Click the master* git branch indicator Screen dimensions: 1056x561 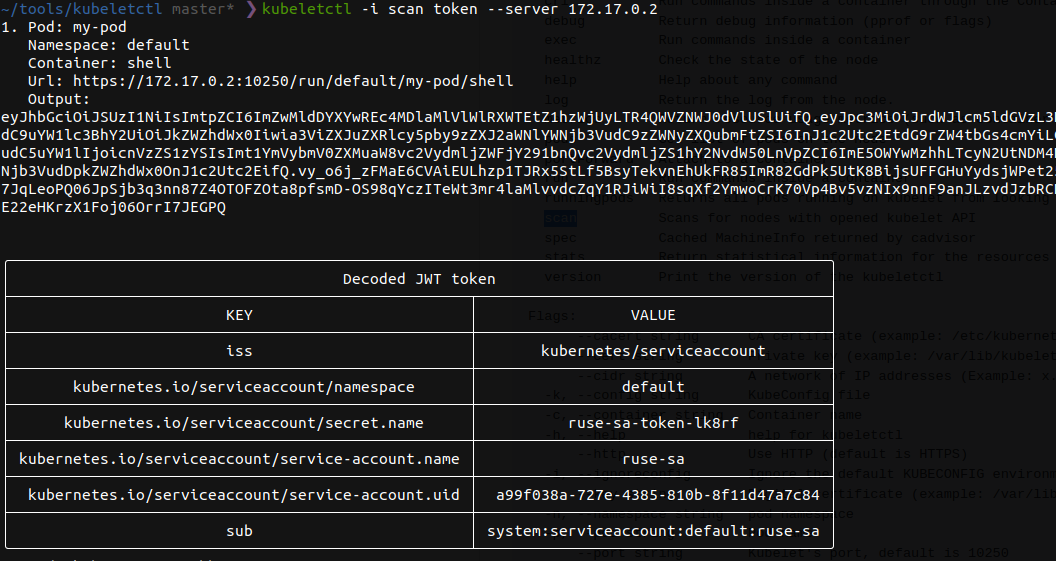click(204, 9)
